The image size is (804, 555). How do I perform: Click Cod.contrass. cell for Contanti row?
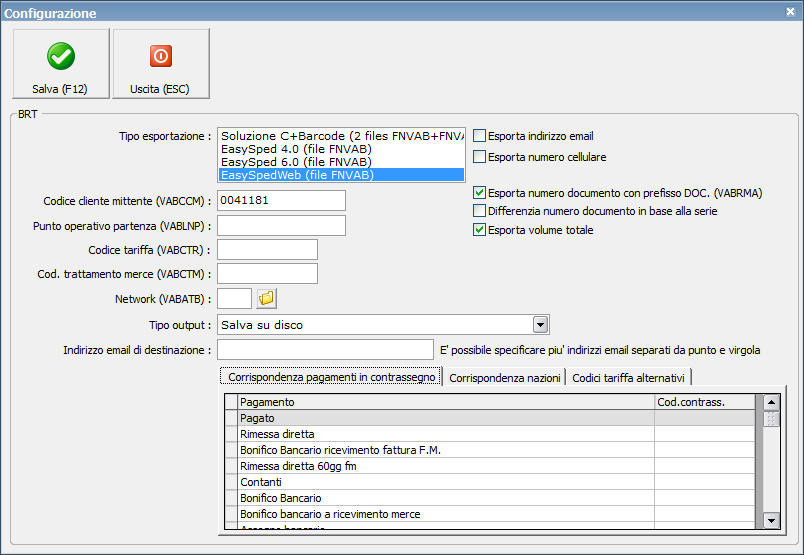click(x=705, y=482)
